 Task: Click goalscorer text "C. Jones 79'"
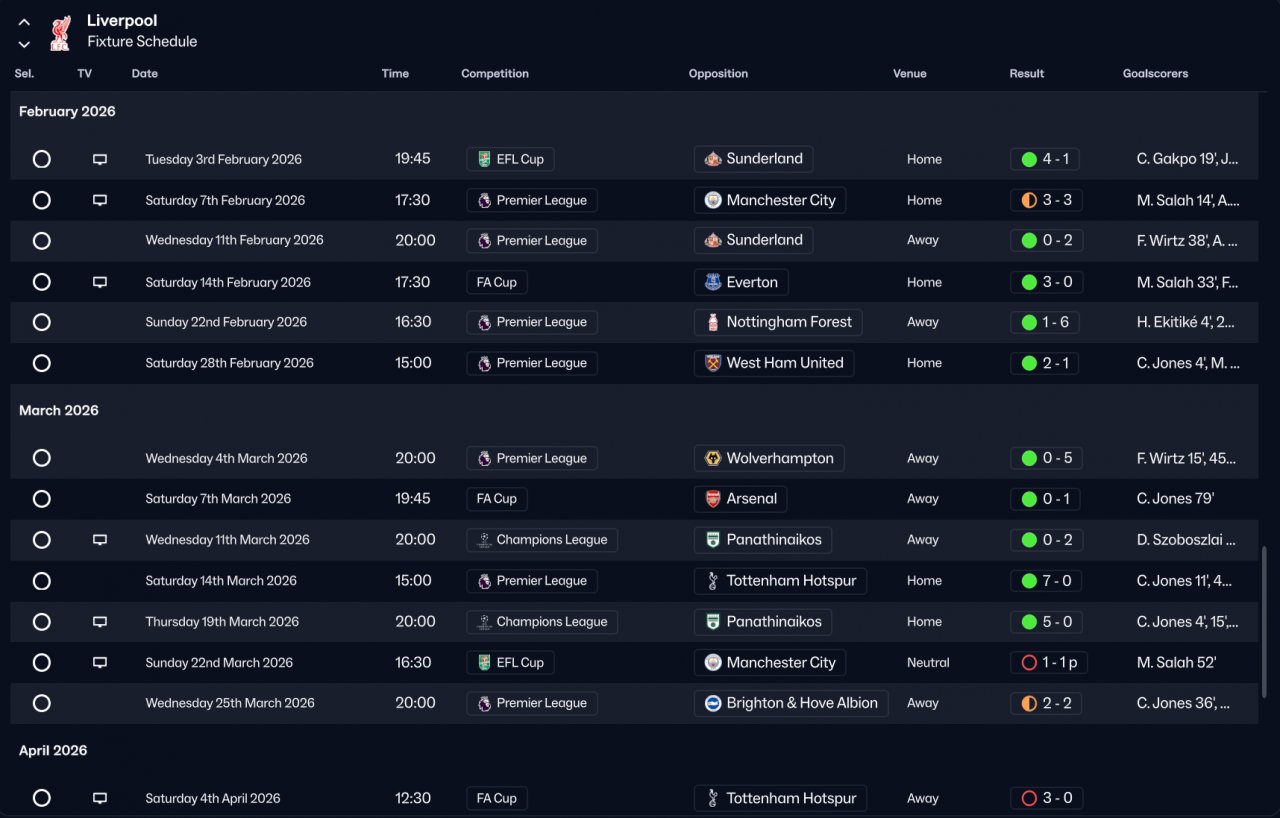(1175, 499)
